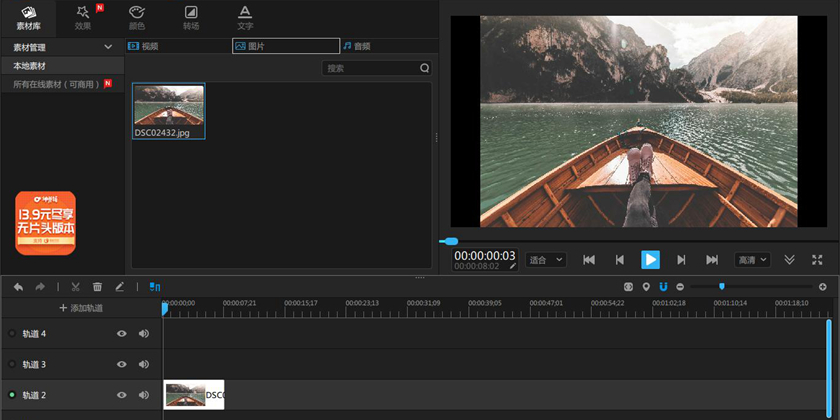The width and height of the screenshot is (840, 420).
Task: Open the 文字 text tab
Action: click(x=244, y=17)
